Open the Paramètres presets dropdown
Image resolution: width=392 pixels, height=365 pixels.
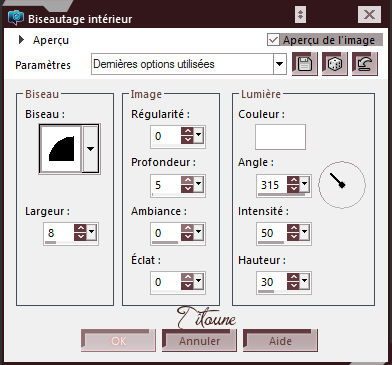[x=279, y=64]
